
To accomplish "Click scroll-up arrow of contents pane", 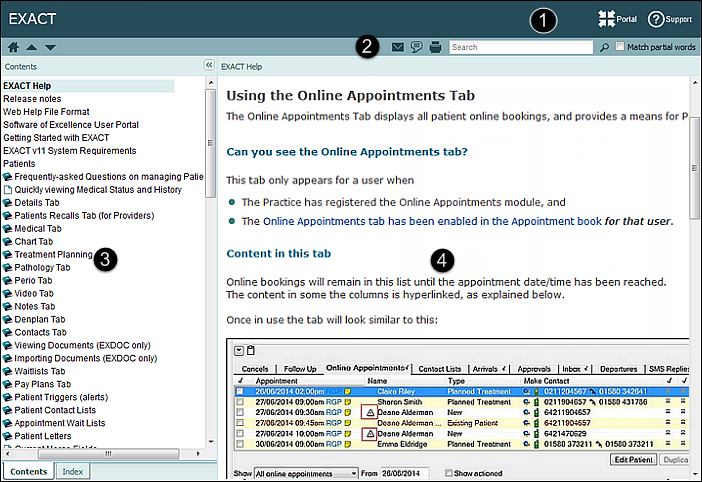I will [211, 83].
